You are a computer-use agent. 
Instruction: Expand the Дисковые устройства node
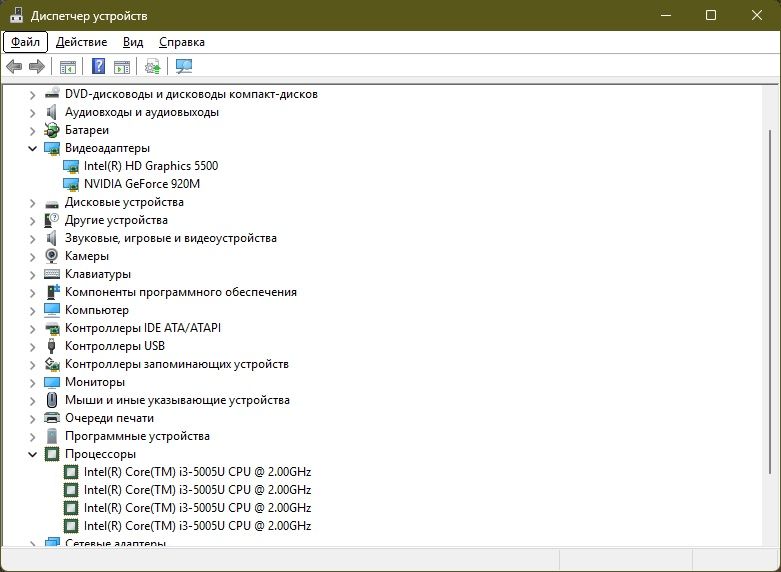click(x=32, y=202)
